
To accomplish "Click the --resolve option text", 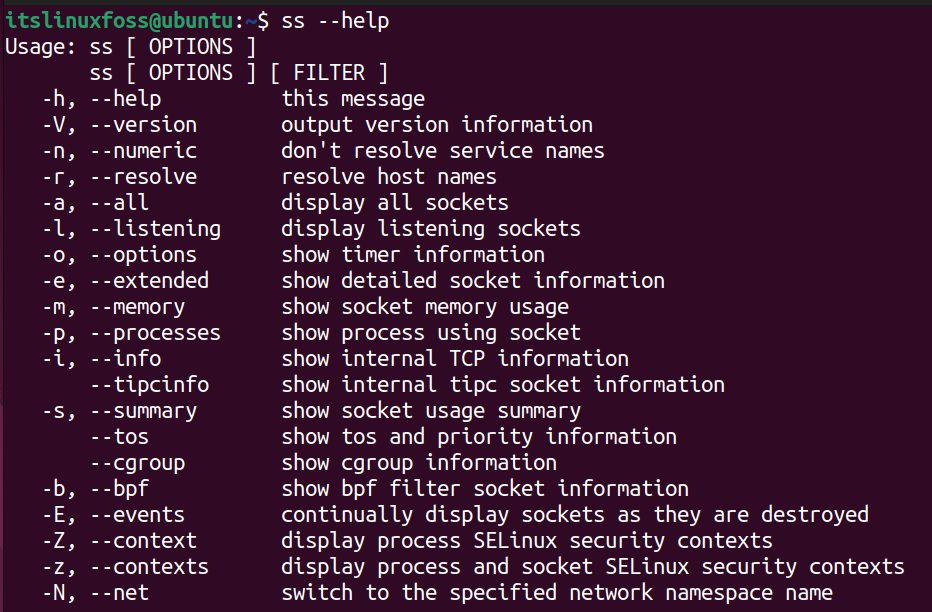I will click(x=143, y=177).
